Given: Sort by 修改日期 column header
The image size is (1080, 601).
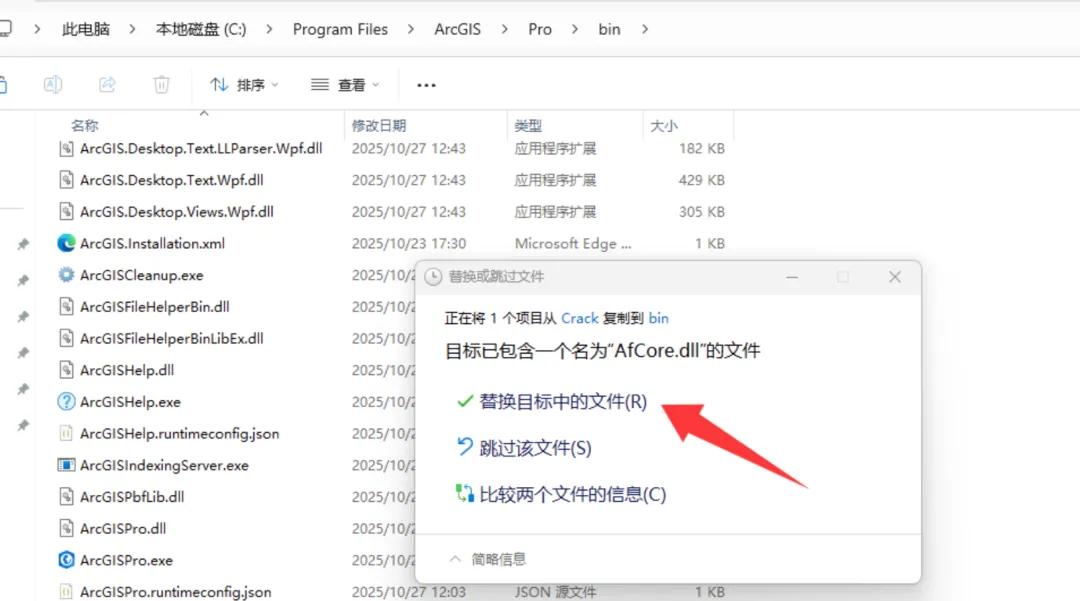Looking at the screenshot, I should coord(379,126).
